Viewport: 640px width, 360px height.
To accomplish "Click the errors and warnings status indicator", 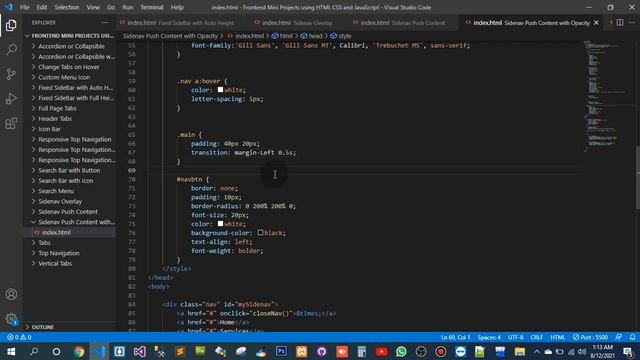I will (x=19, y=337).
